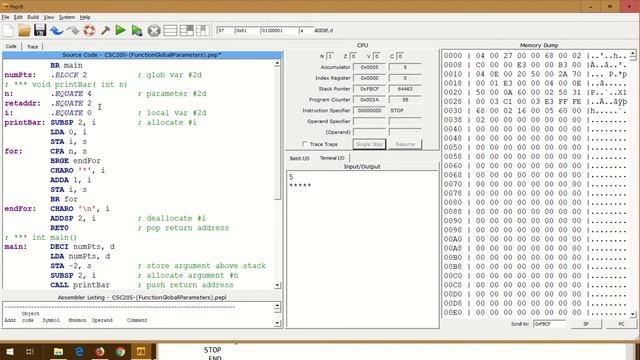This screenshot has width=640, height=360.
Task: Click Memory Dump scrollbar down arrow
Action: tap(633, 314)
